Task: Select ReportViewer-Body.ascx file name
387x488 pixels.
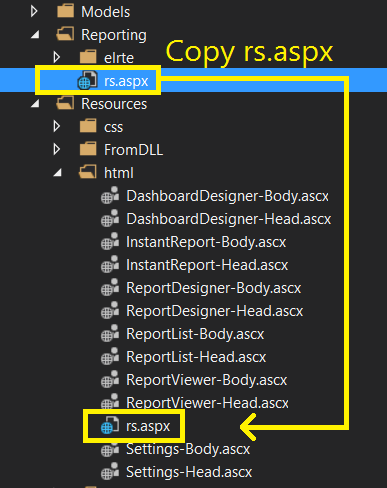Action: coord(207,380)
